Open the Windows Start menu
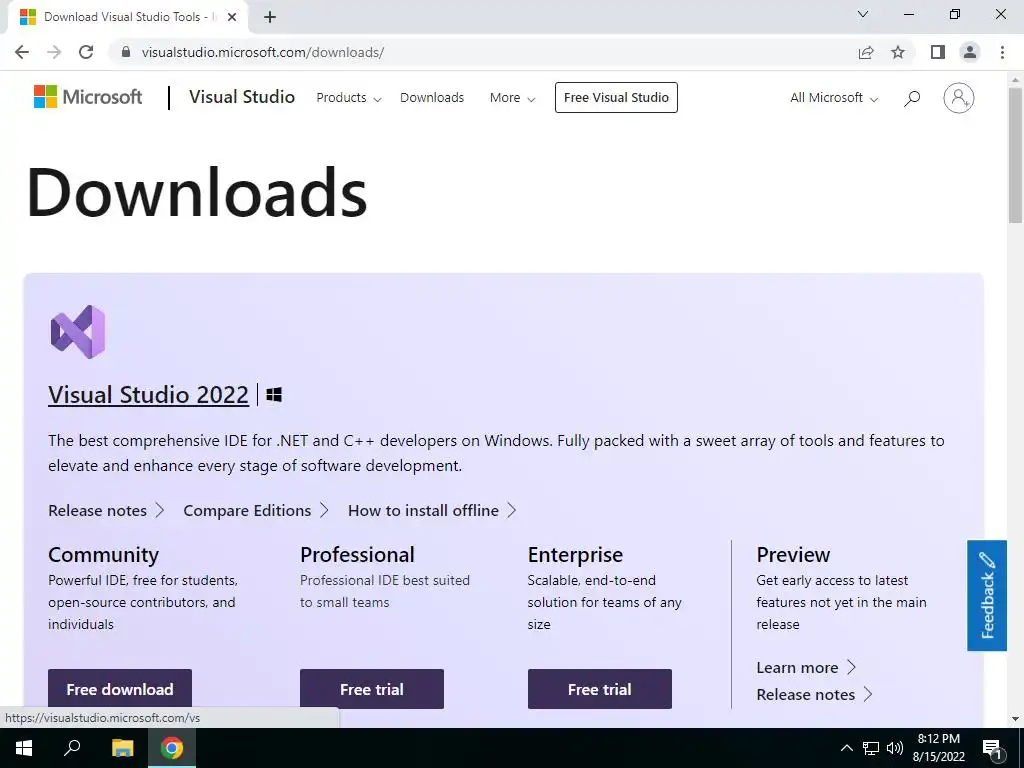Viewport: 1024px width, 768px height. (24, 748)
